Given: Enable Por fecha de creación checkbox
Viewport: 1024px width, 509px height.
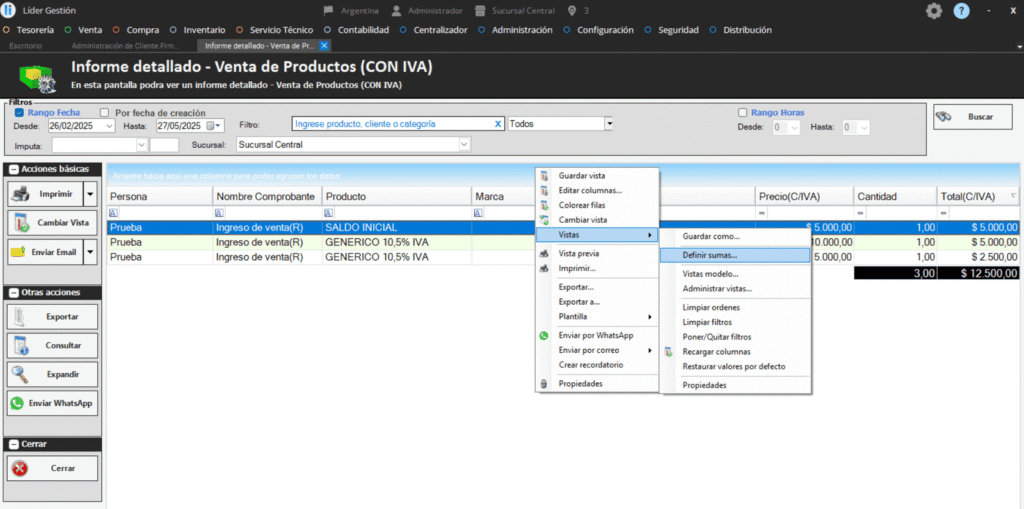Looking at the screenshot, I should [105, 113].
